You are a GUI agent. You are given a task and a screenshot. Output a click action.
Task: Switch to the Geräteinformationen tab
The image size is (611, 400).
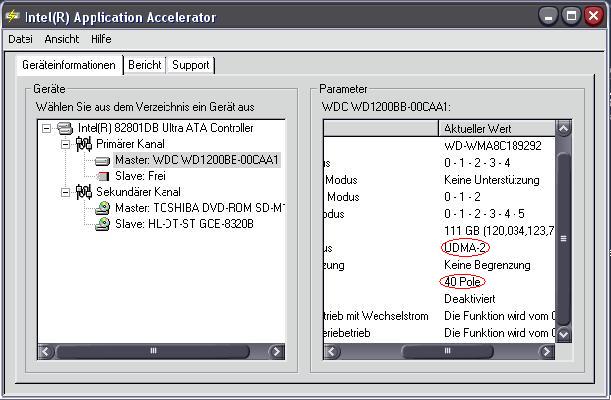69,65
